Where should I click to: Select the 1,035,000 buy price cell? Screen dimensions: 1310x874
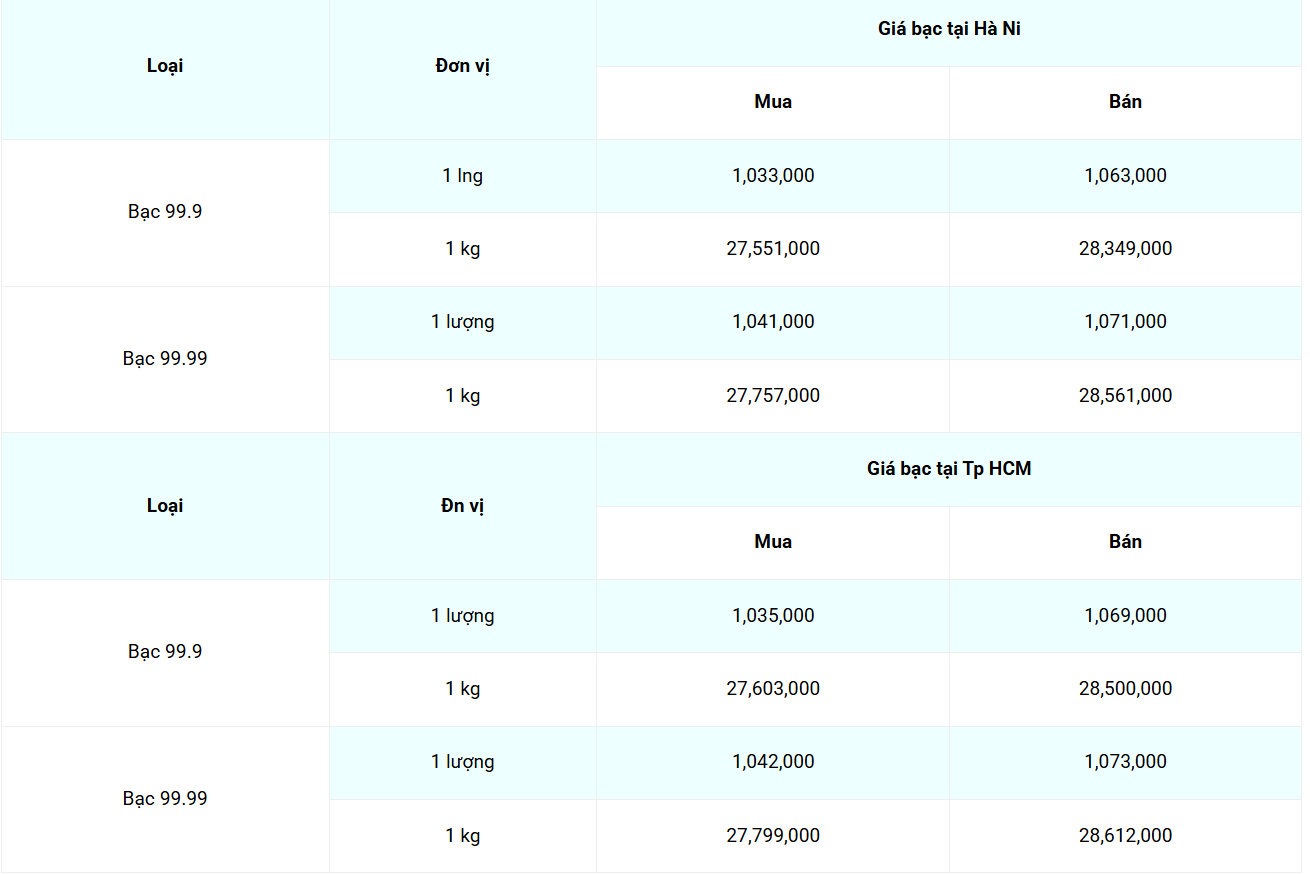(x=773, y=616)
